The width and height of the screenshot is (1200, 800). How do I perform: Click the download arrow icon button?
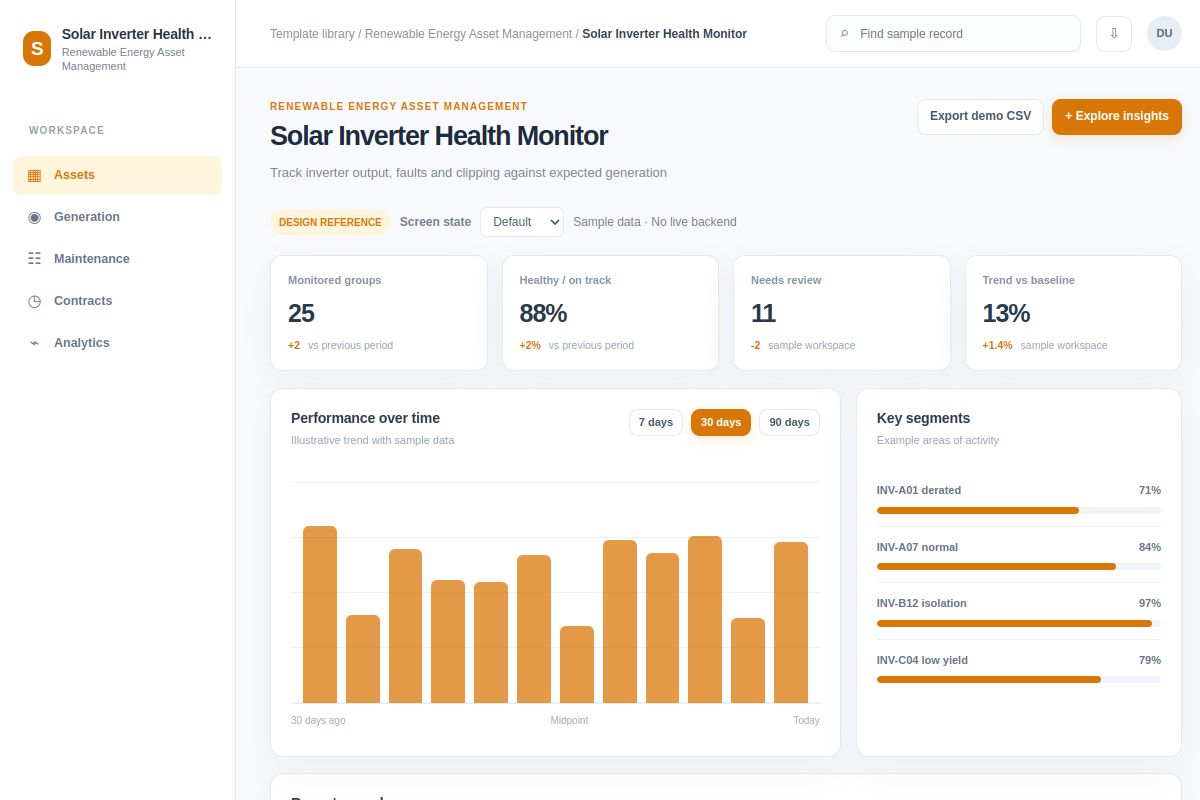pos(1114,33)
